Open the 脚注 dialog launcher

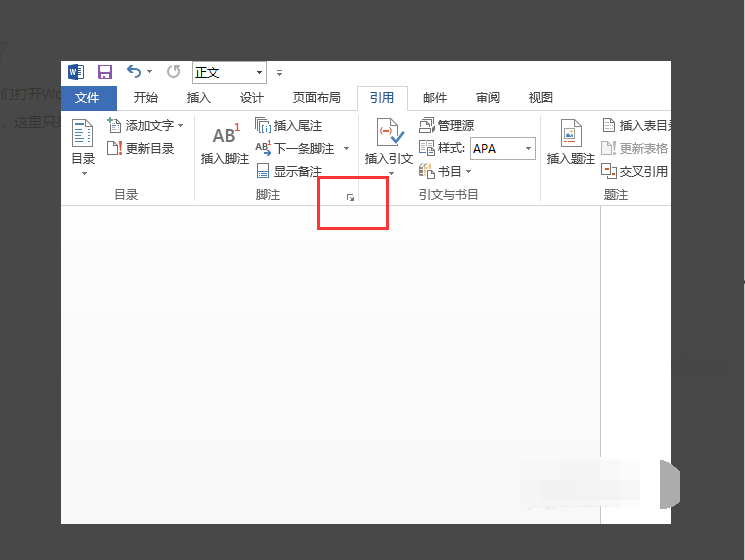(x=350, y=198)
